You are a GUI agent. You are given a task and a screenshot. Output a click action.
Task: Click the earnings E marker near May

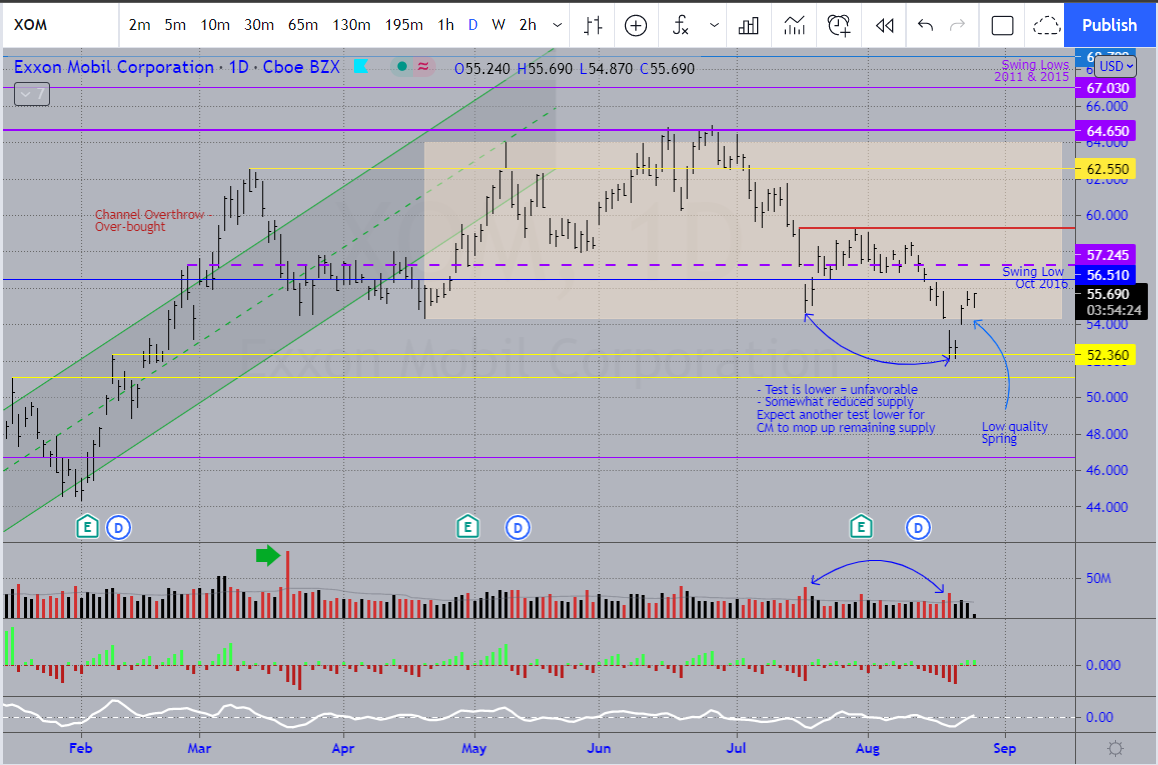click(x=467, y=526)
